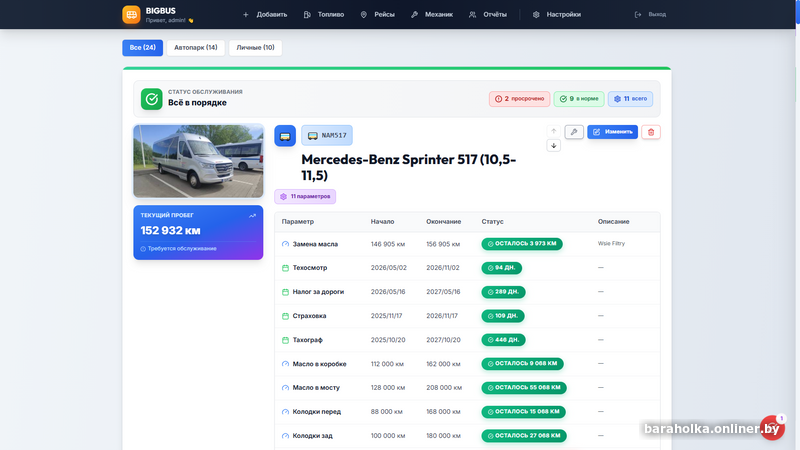This screenshot has height=450, width=800.
Task: Click the wrench maintenance button
Action: tap(574, 132)
